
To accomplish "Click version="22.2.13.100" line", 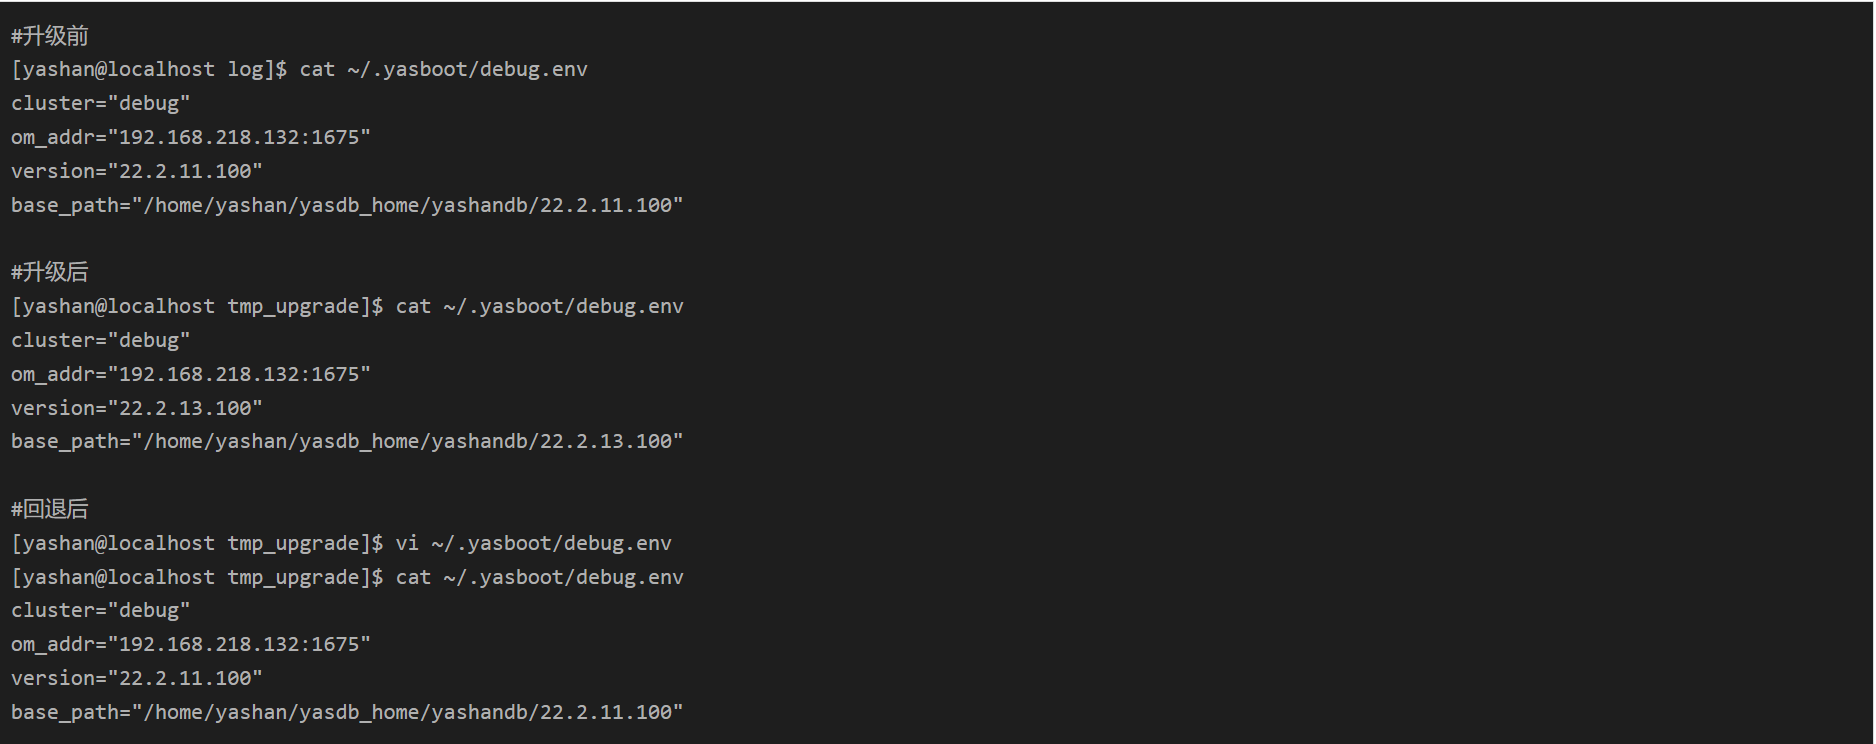I will 136,408.
